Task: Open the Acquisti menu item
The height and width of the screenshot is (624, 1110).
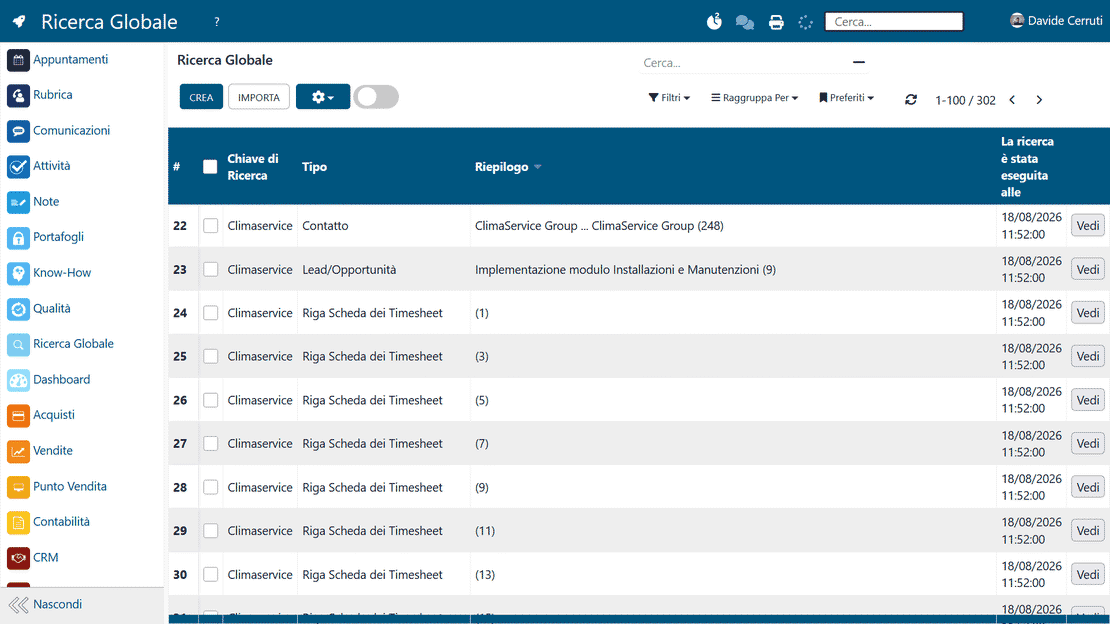Action: (x=54, y=415)
